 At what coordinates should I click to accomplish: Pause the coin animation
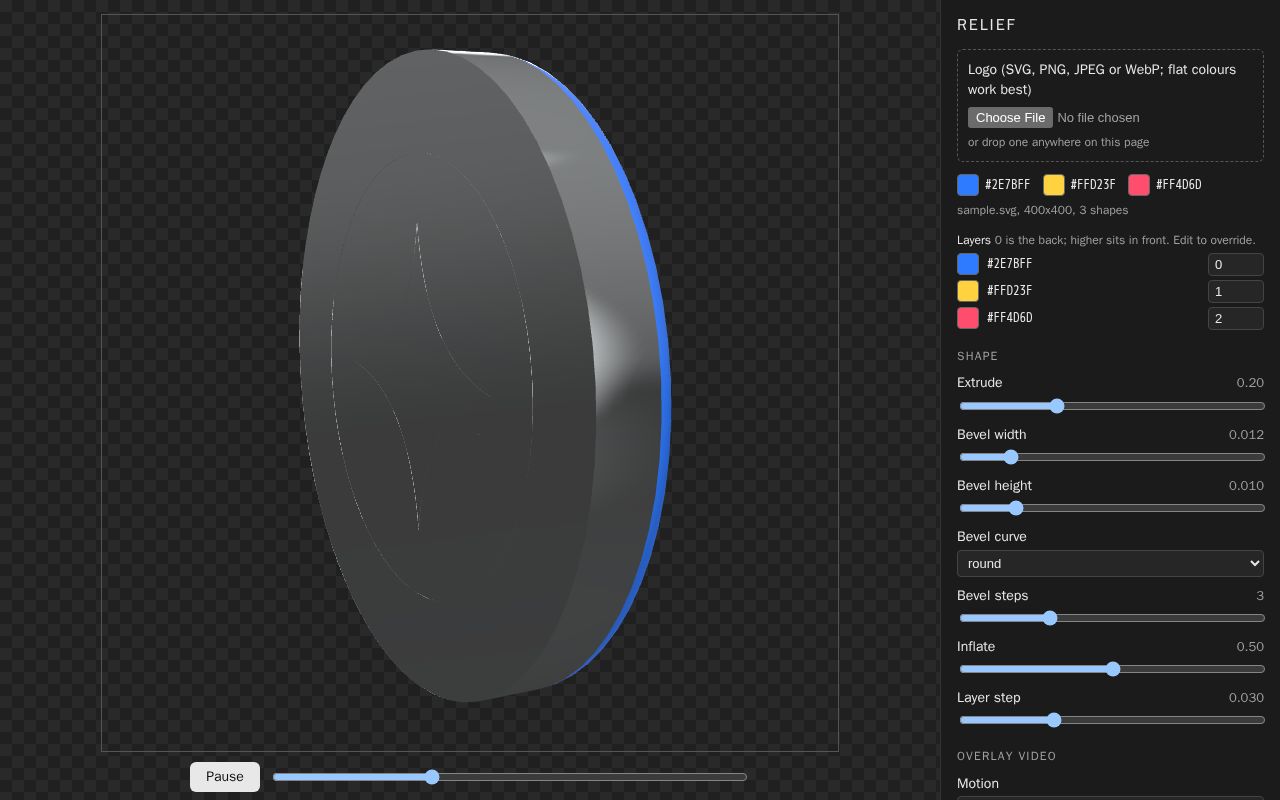[x=225, y=777]
